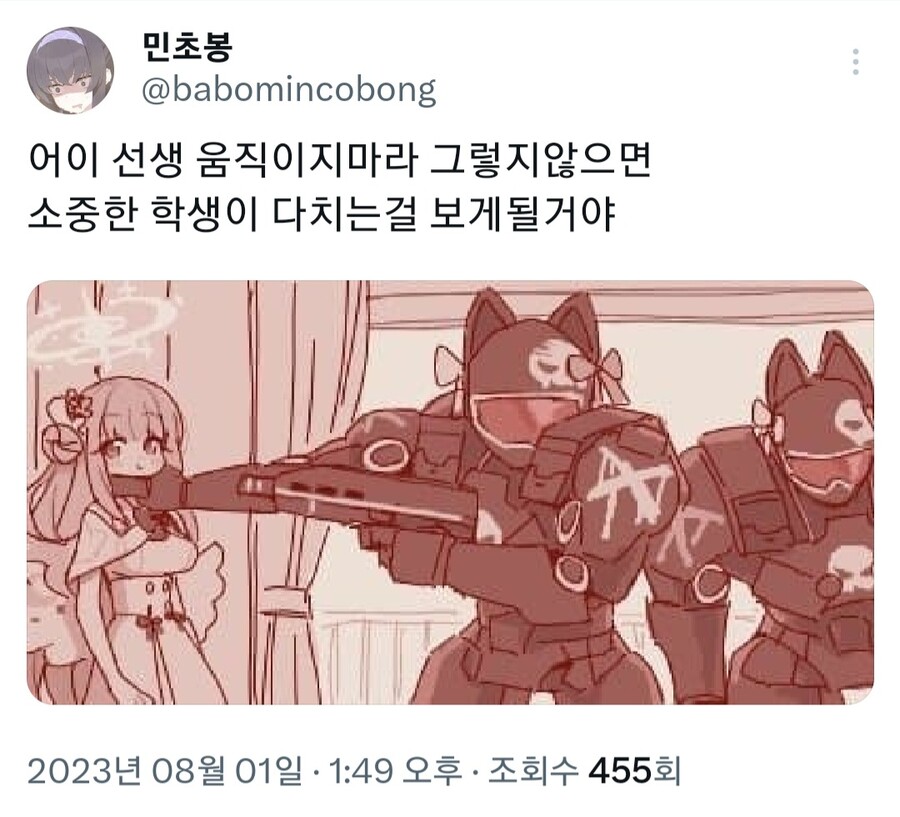Screen dimensions: 900x817
Task: Open 민초봉's profile avatar picture
Action: [x=70, y=69]
